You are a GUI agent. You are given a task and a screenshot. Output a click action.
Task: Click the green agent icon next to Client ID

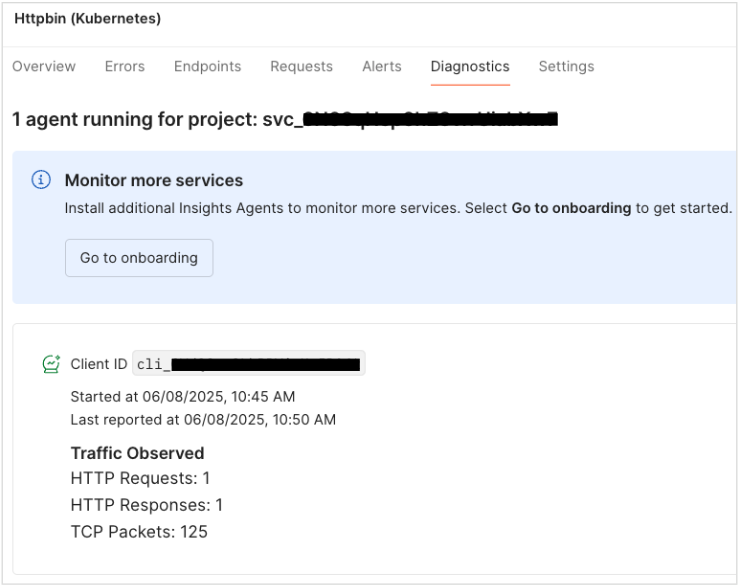[51, 364]
